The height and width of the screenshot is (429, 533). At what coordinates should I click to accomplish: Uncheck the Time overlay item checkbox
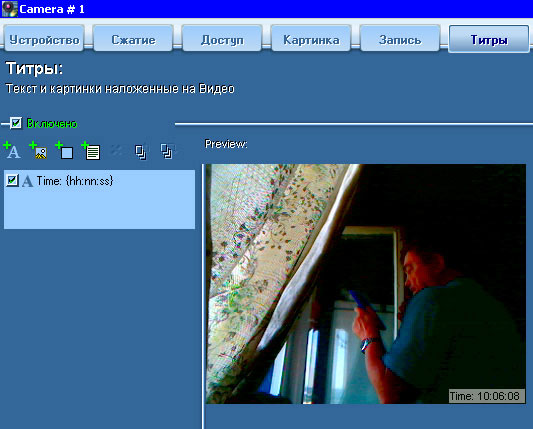tap(12, 180)
